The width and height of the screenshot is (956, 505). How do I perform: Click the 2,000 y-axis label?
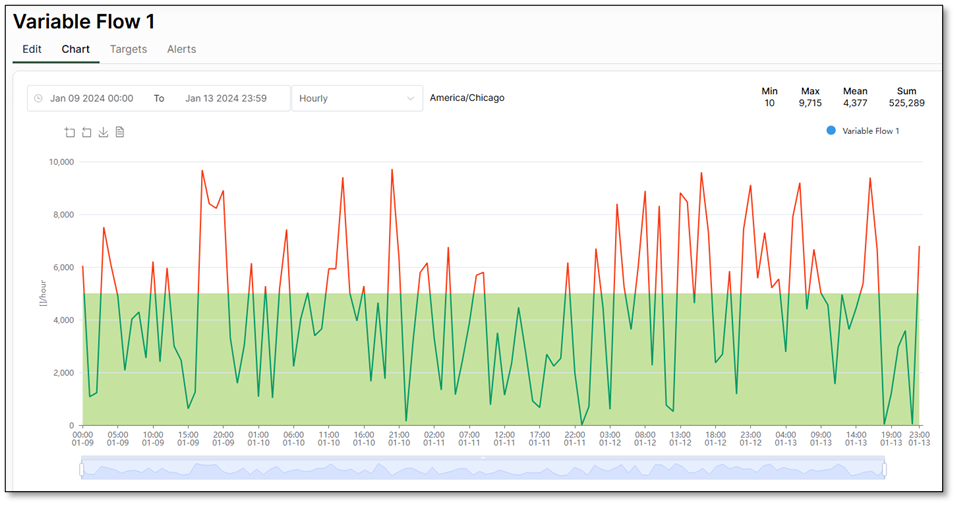[64, 373]
